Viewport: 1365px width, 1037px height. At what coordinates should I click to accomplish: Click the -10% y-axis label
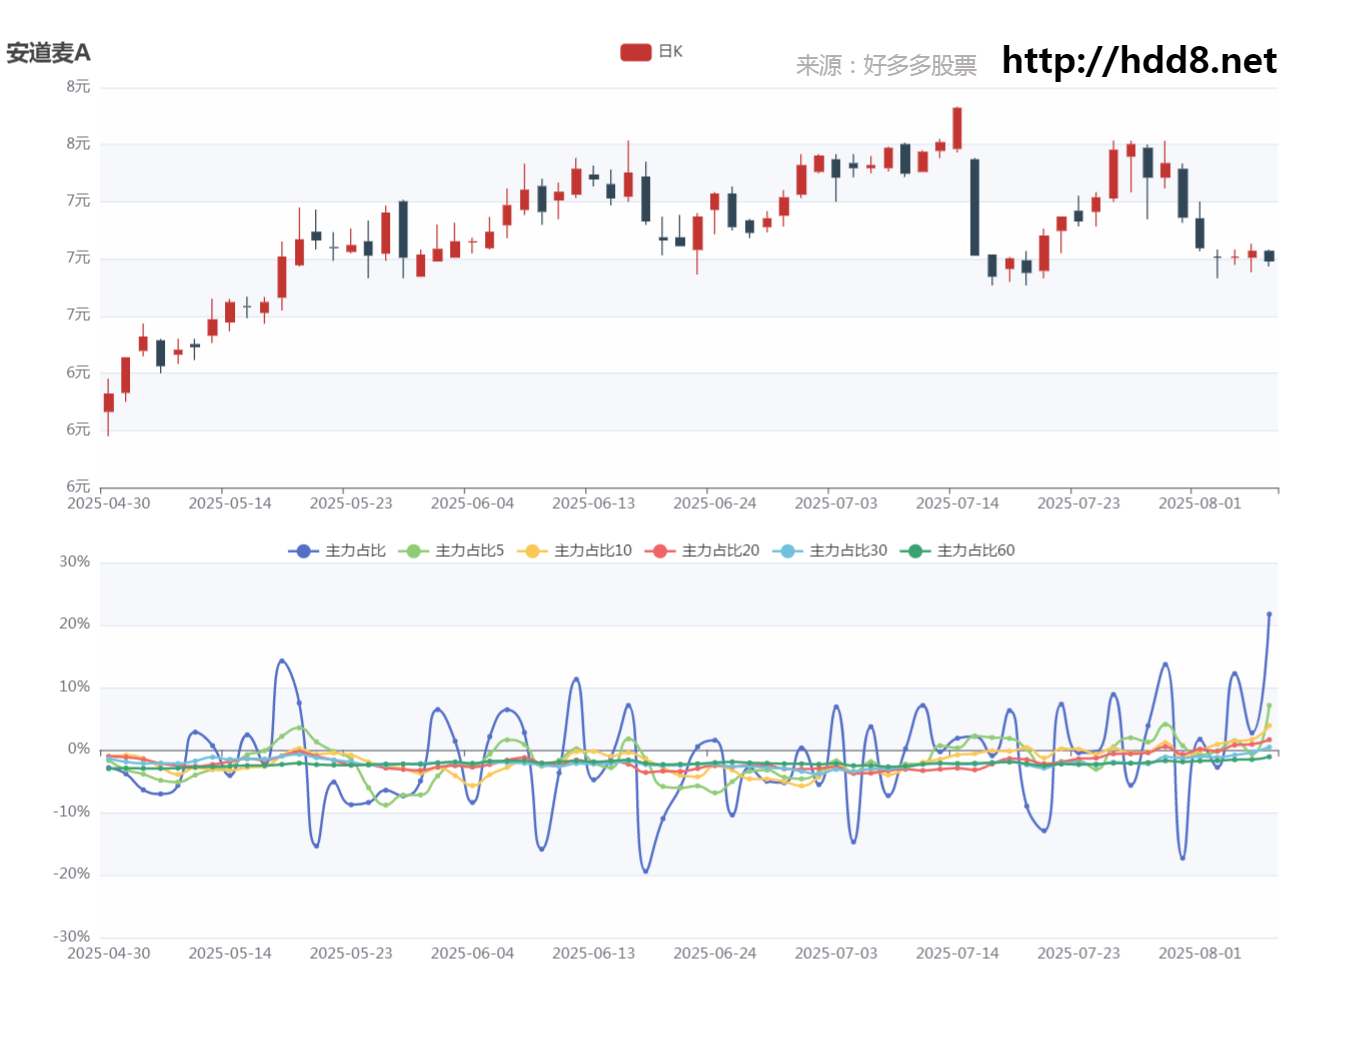72,812
